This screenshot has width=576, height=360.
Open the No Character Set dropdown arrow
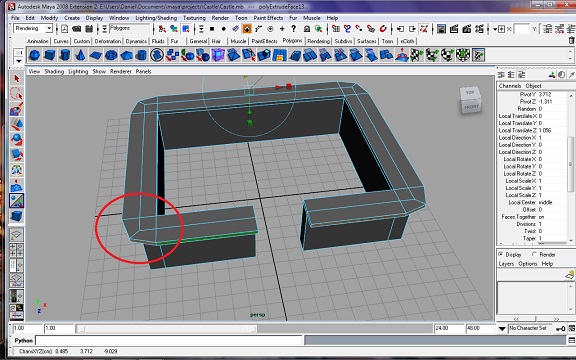502,328
